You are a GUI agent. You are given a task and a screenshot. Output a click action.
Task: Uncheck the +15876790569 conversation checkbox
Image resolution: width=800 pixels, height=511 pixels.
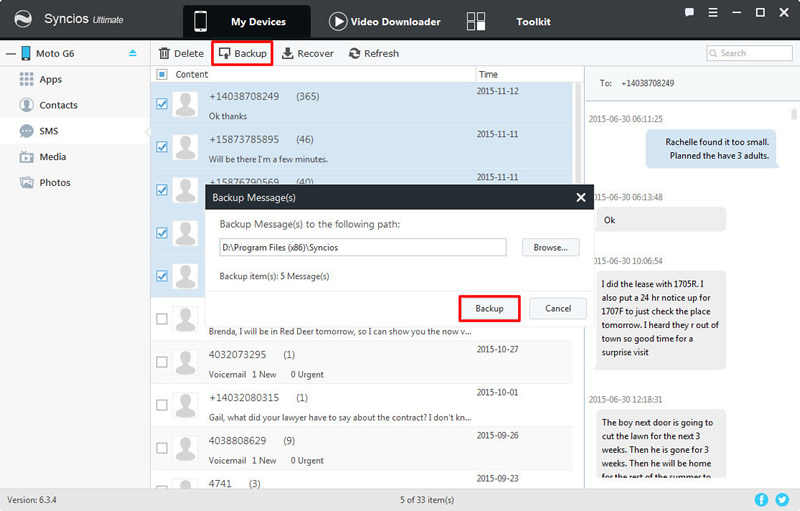click(162, 190)
